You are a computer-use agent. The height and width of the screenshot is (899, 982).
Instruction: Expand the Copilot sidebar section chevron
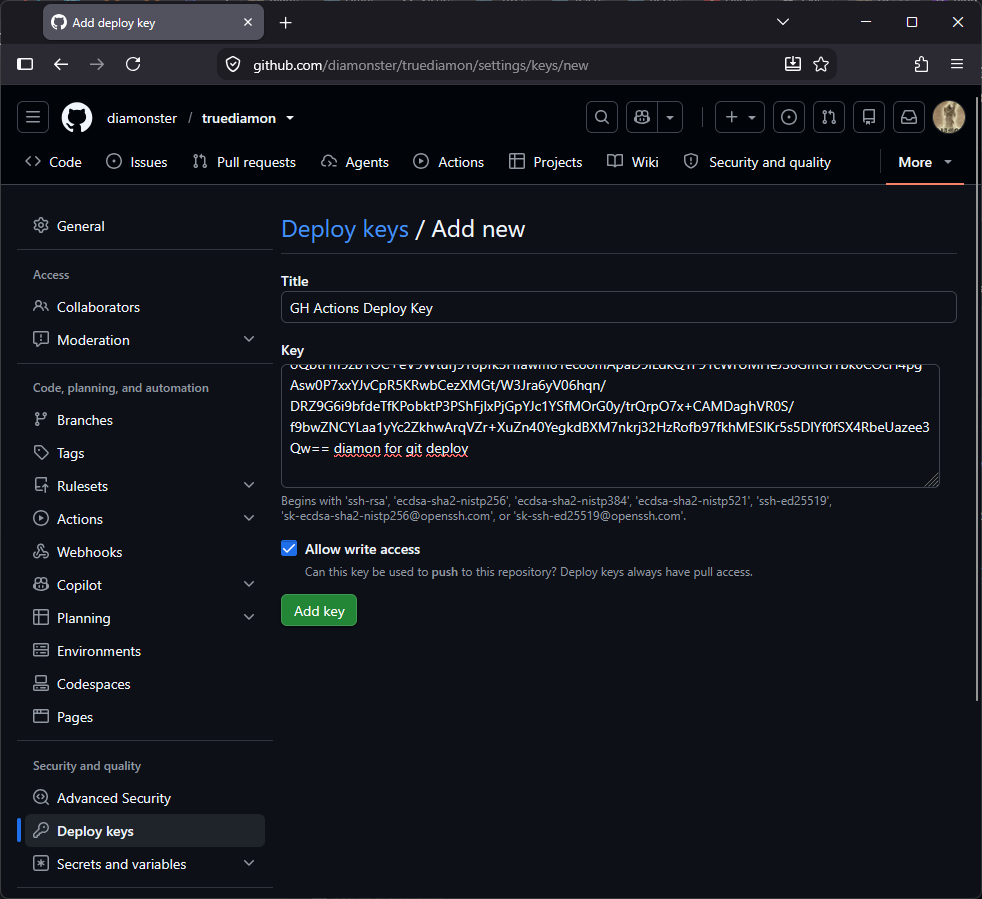point(249,585)
